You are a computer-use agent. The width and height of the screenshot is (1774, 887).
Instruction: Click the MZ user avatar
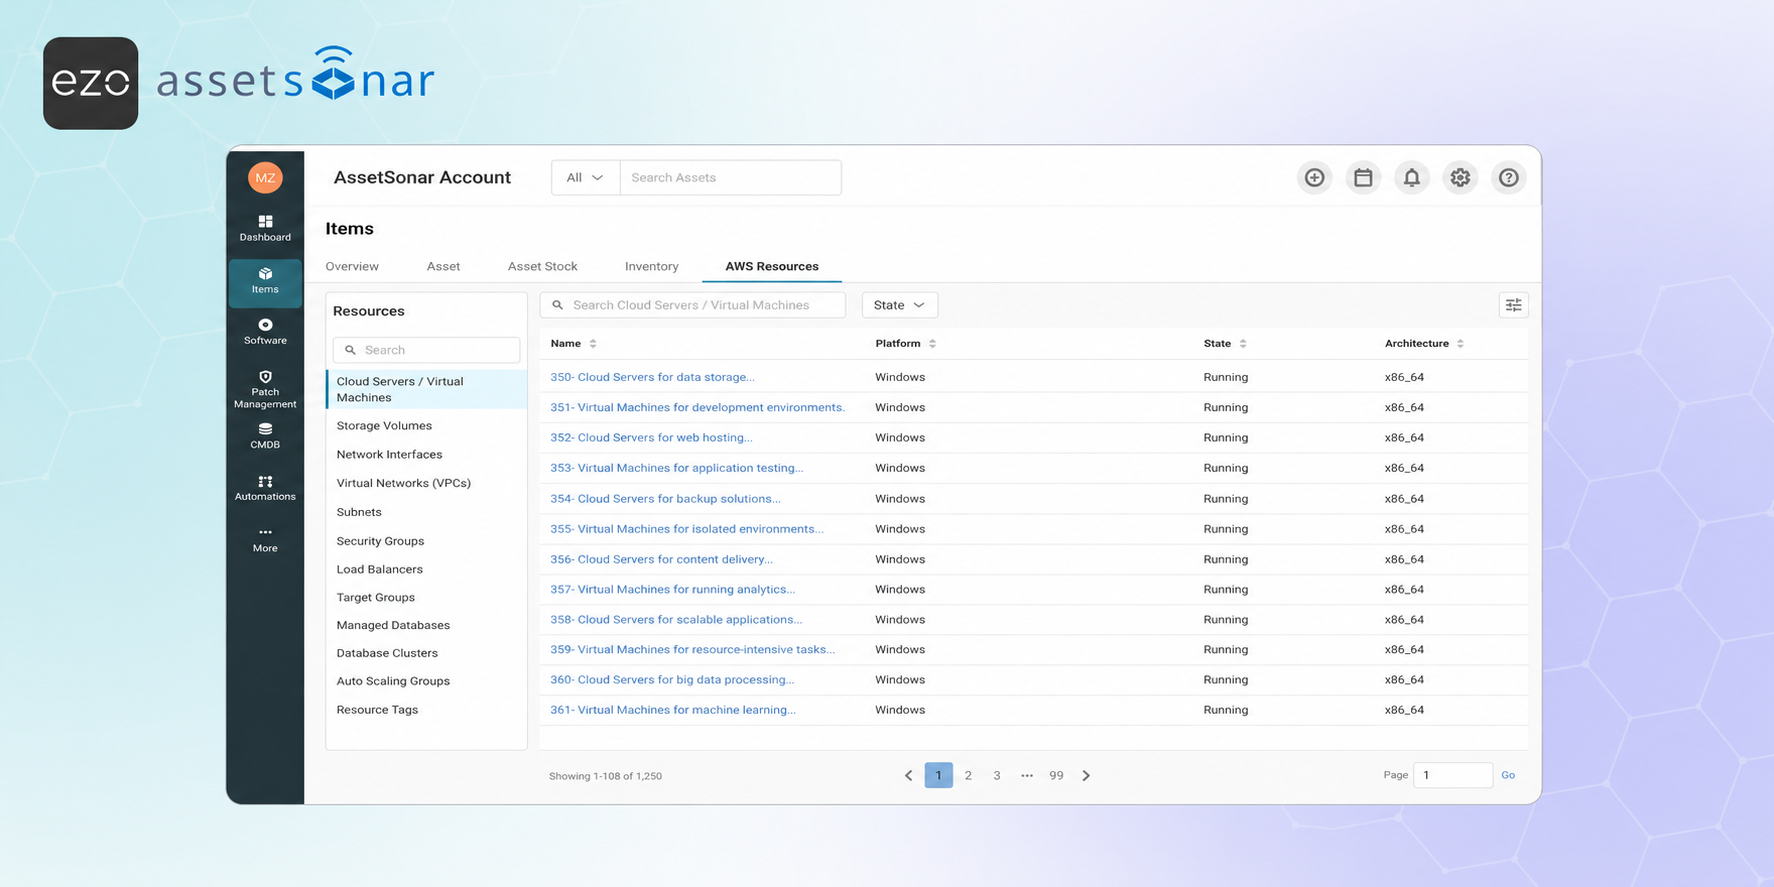265,178
